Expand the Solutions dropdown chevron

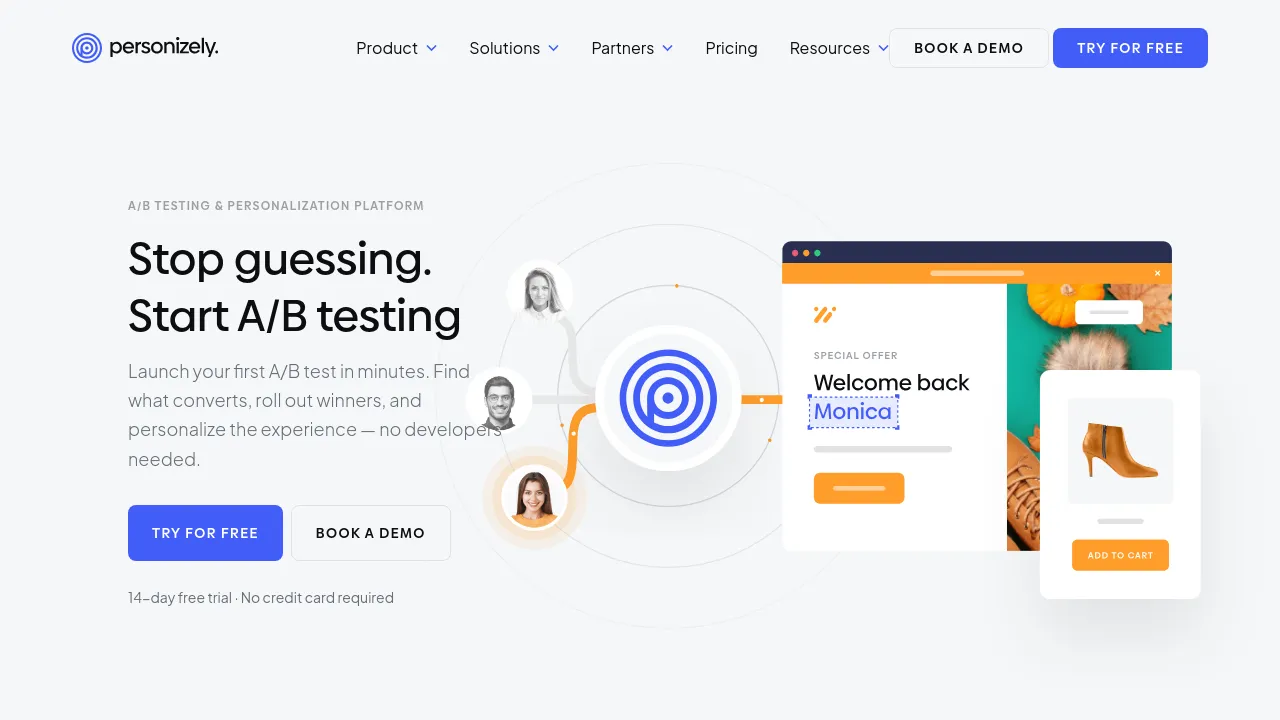pos(554,48)
